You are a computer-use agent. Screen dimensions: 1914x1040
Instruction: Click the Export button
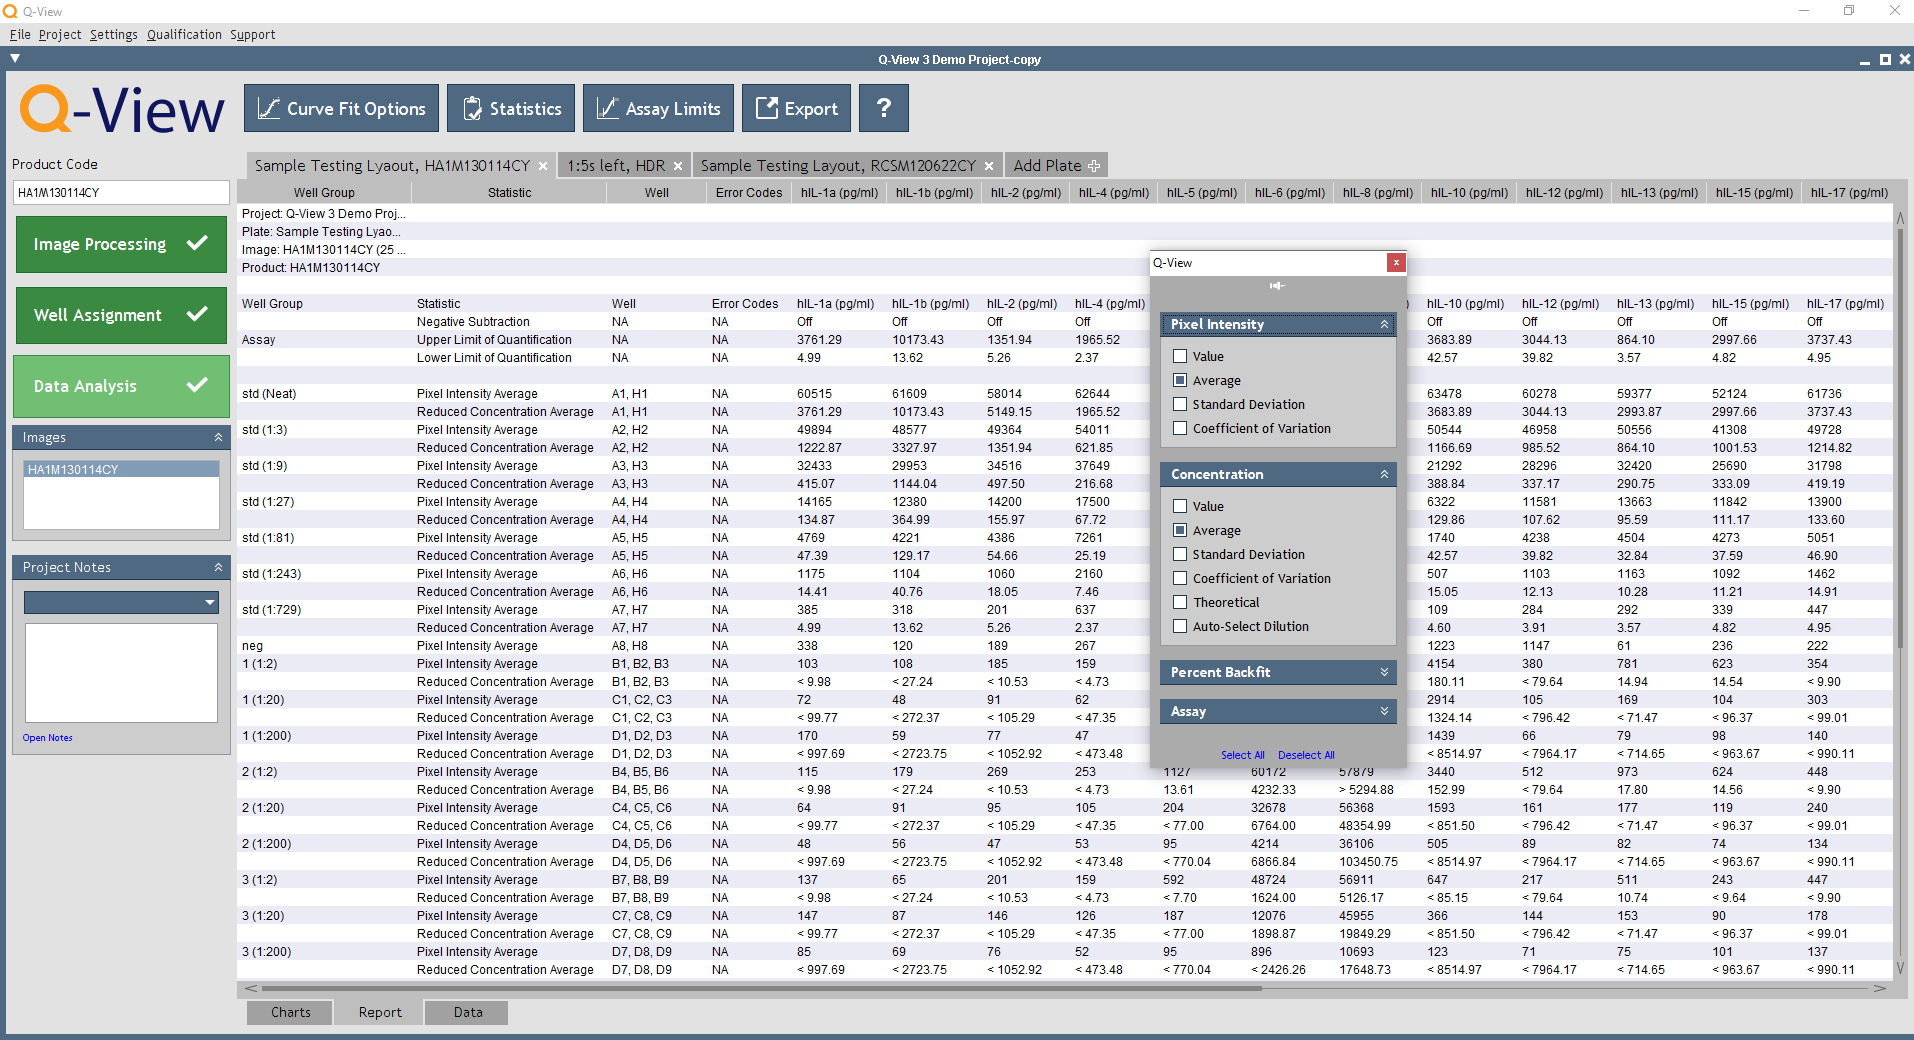coord(796,108)
